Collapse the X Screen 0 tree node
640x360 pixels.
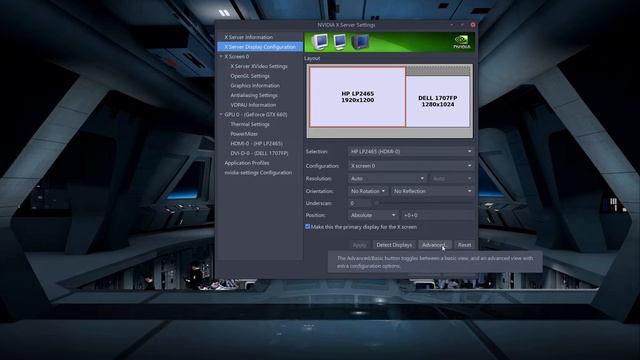221,57
